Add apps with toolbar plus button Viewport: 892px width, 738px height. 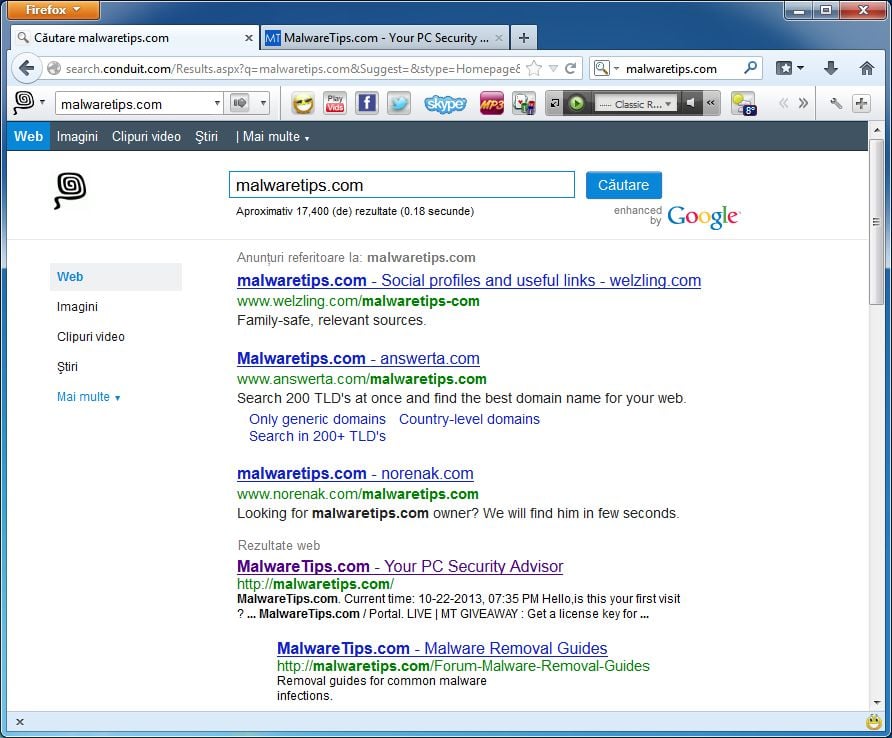861,104
